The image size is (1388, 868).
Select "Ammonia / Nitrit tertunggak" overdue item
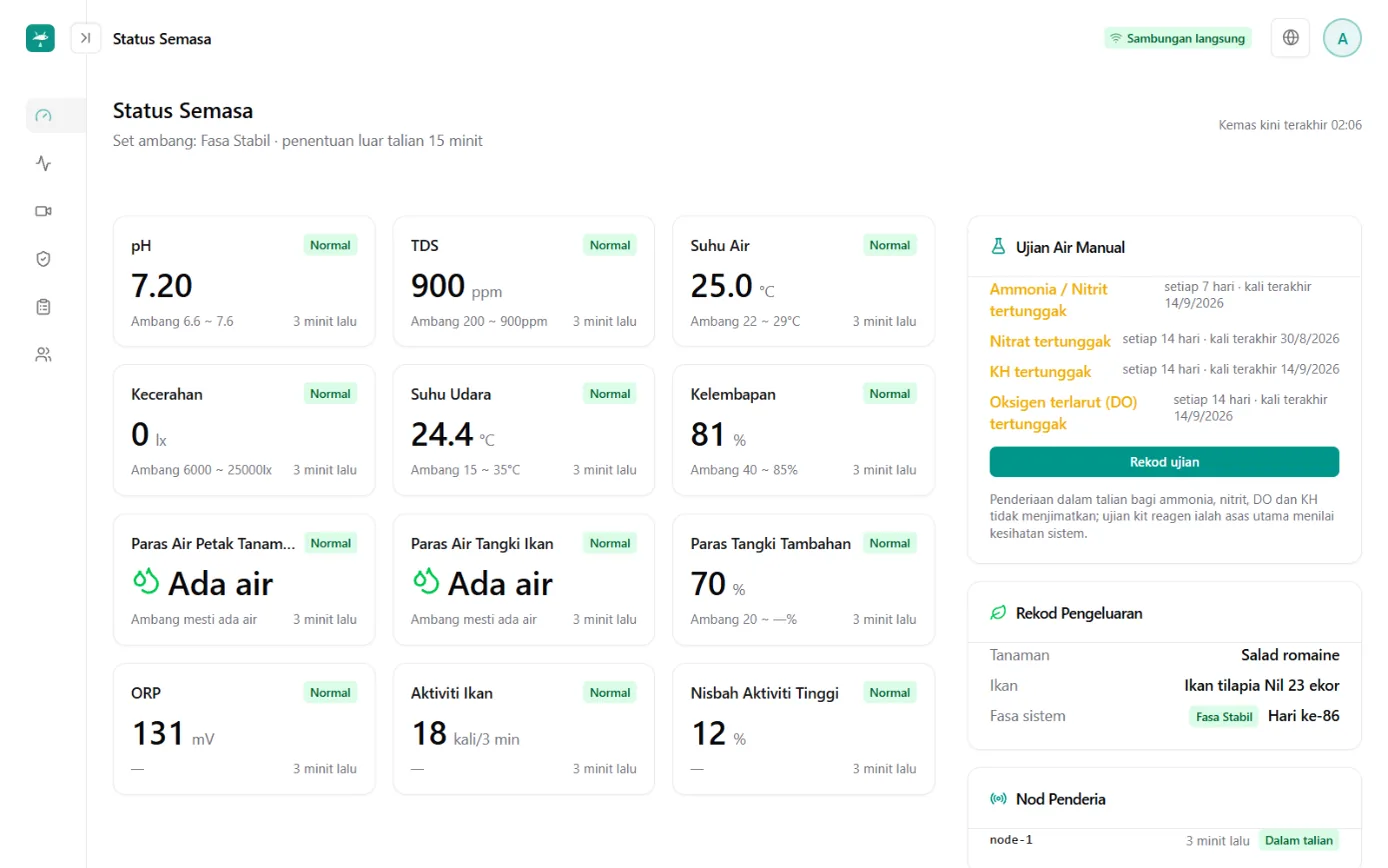click(1049, 300)
